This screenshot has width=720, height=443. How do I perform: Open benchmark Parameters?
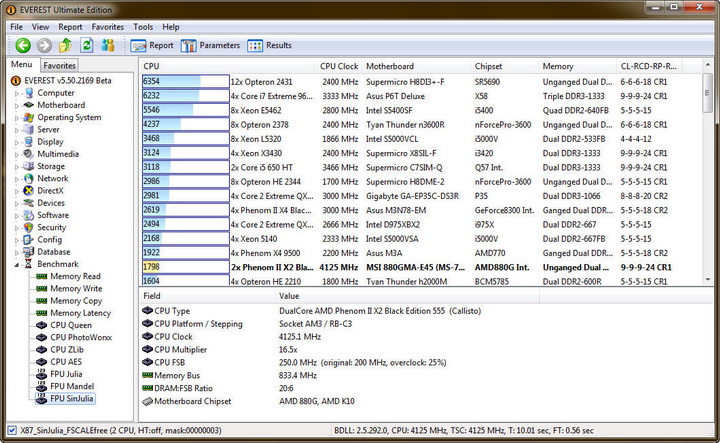pyautogui.click(x=210, y=45)
